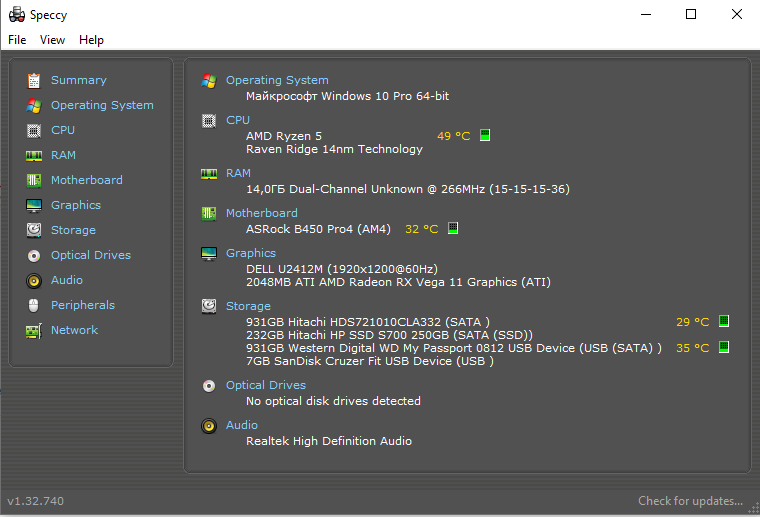Click the motherboard temperature value 32 °C
Image resolution: width=760 pixels, height=517 pixels.
pyautogui.click(x=422, y=229)
